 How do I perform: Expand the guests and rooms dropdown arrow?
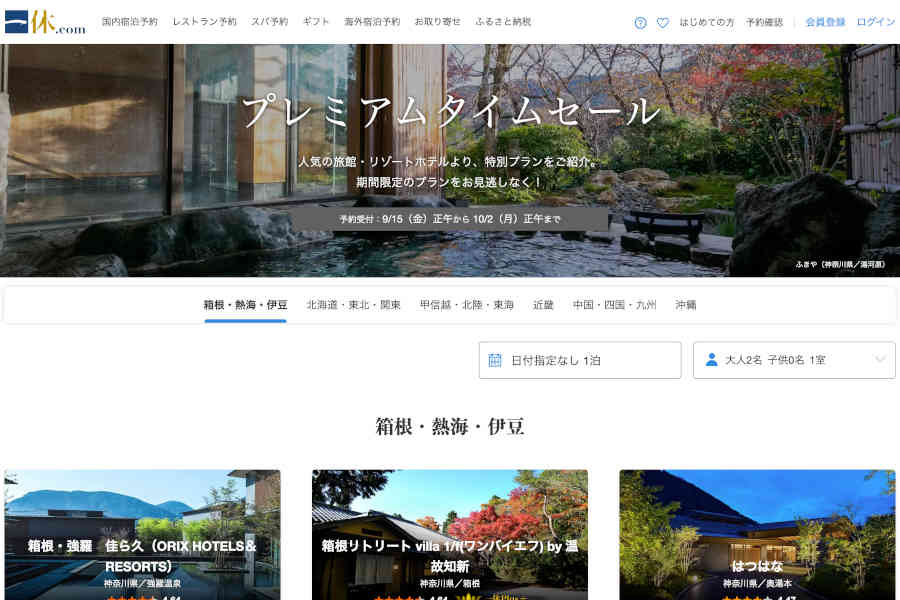[x=880, y=359]
